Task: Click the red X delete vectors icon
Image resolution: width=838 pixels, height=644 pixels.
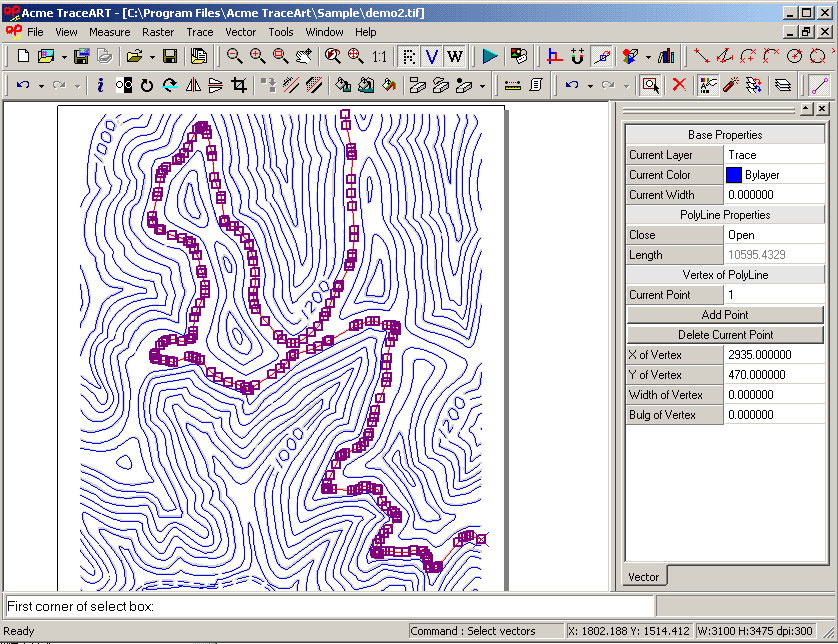Action: (680, 85)
